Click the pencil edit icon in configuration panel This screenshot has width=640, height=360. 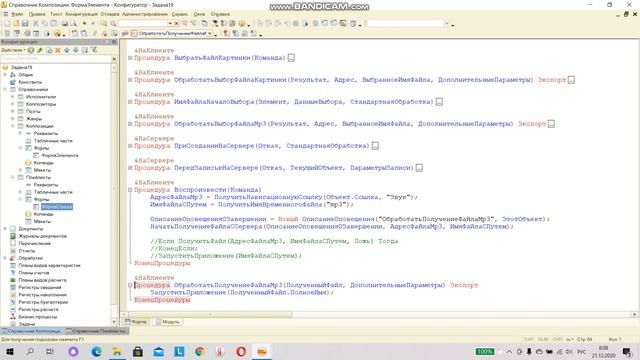pos(40,50)
